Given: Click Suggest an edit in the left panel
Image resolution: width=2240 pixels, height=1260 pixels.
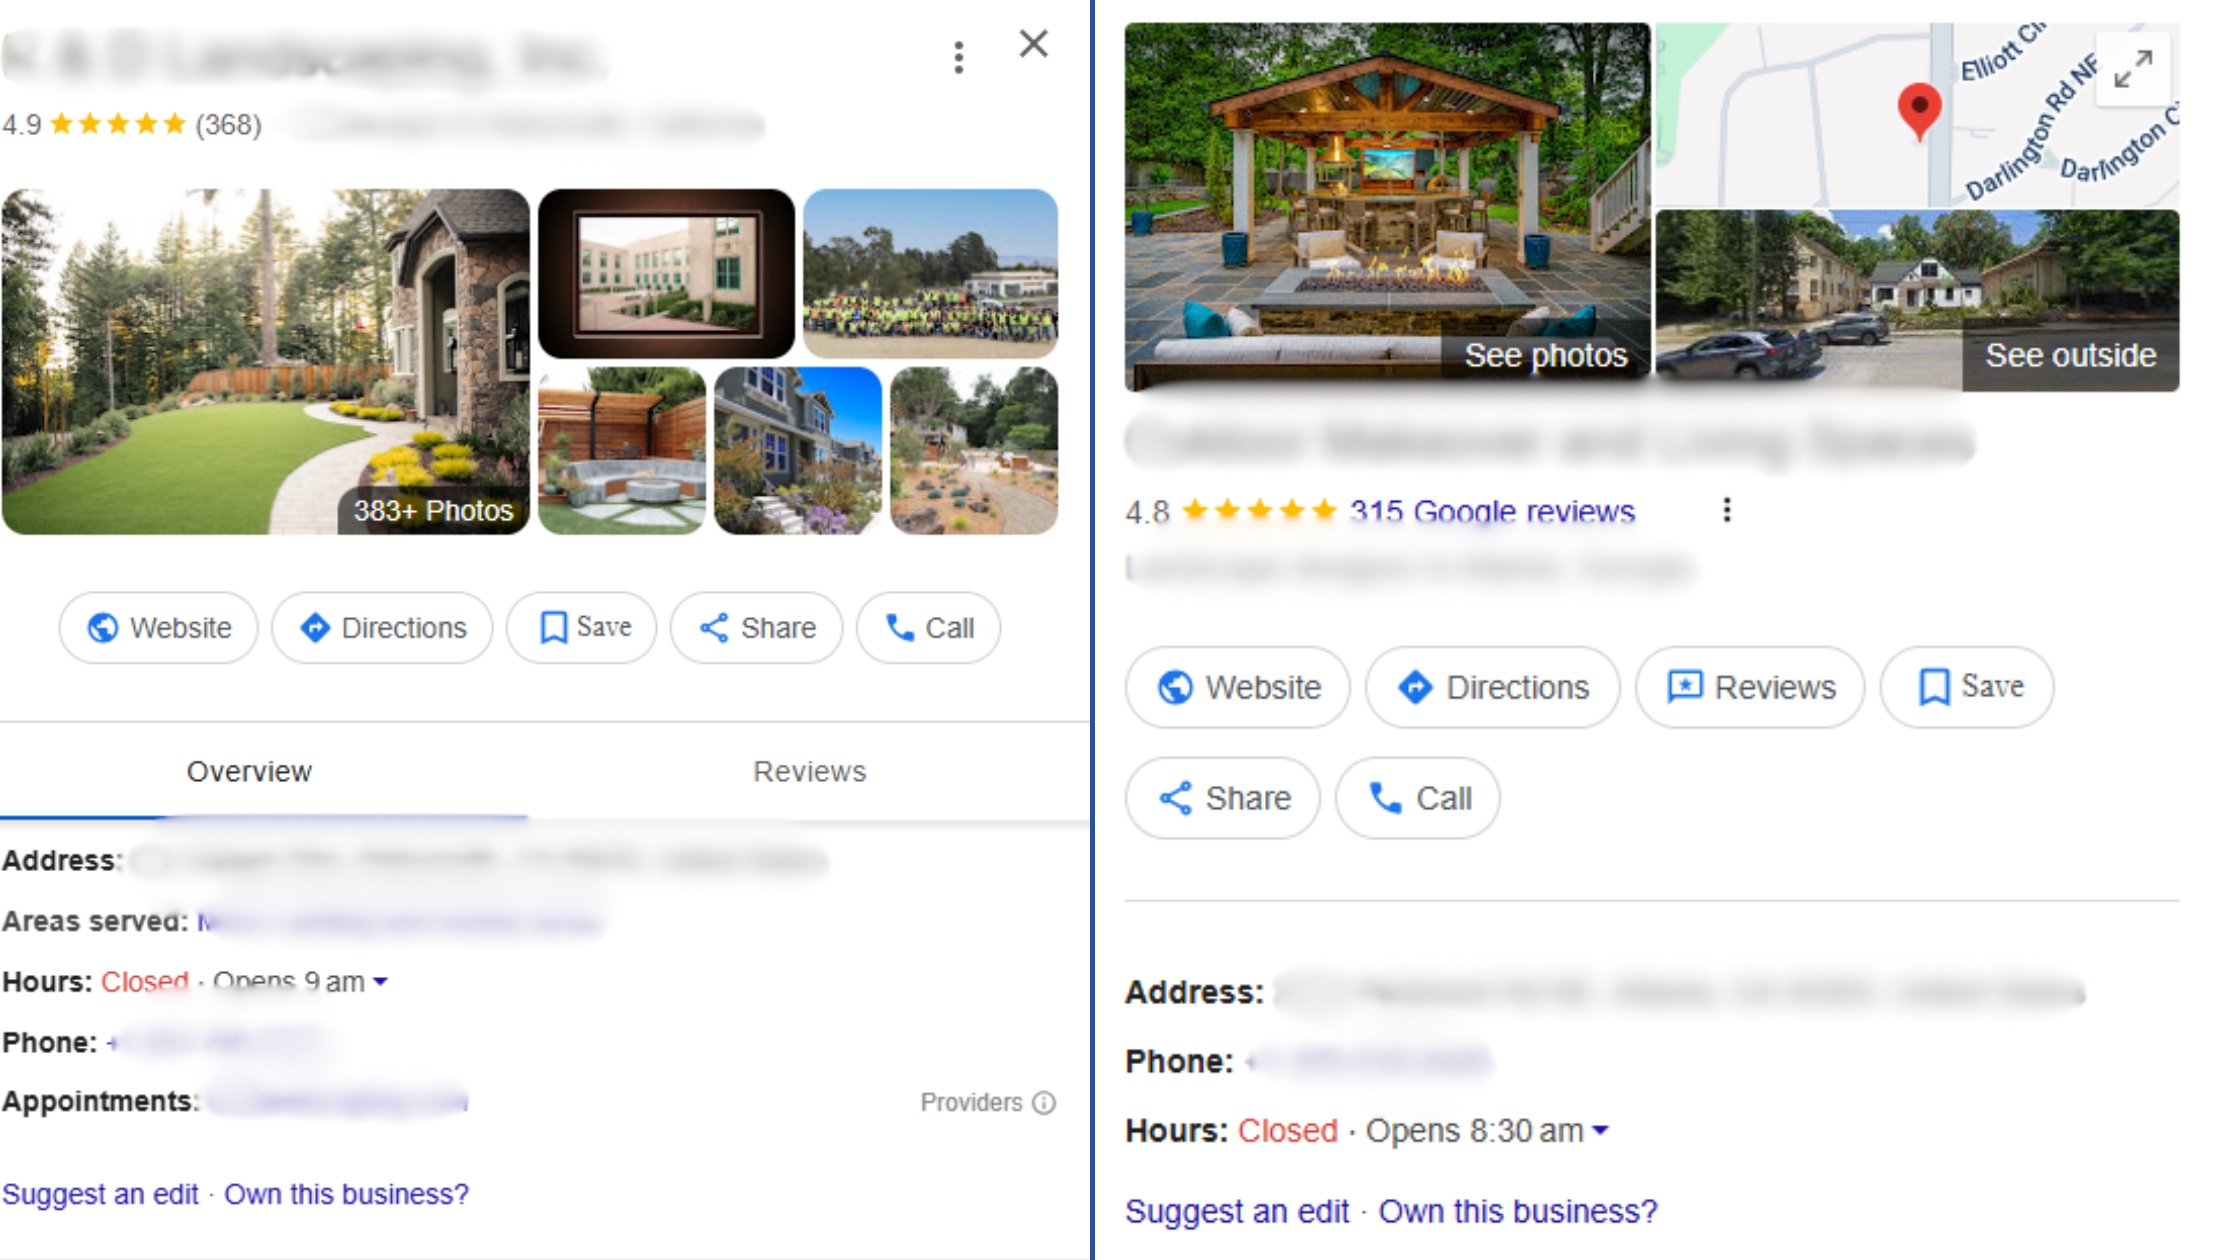Looking at the screenshot, I should coord(100,1194).
